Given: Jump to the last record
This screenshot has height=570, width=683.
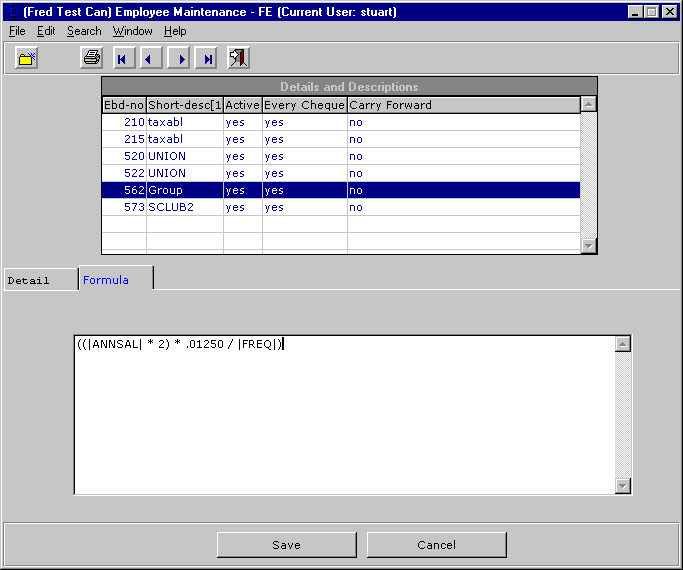Looking at the screenshot, I should click(207, 58).
